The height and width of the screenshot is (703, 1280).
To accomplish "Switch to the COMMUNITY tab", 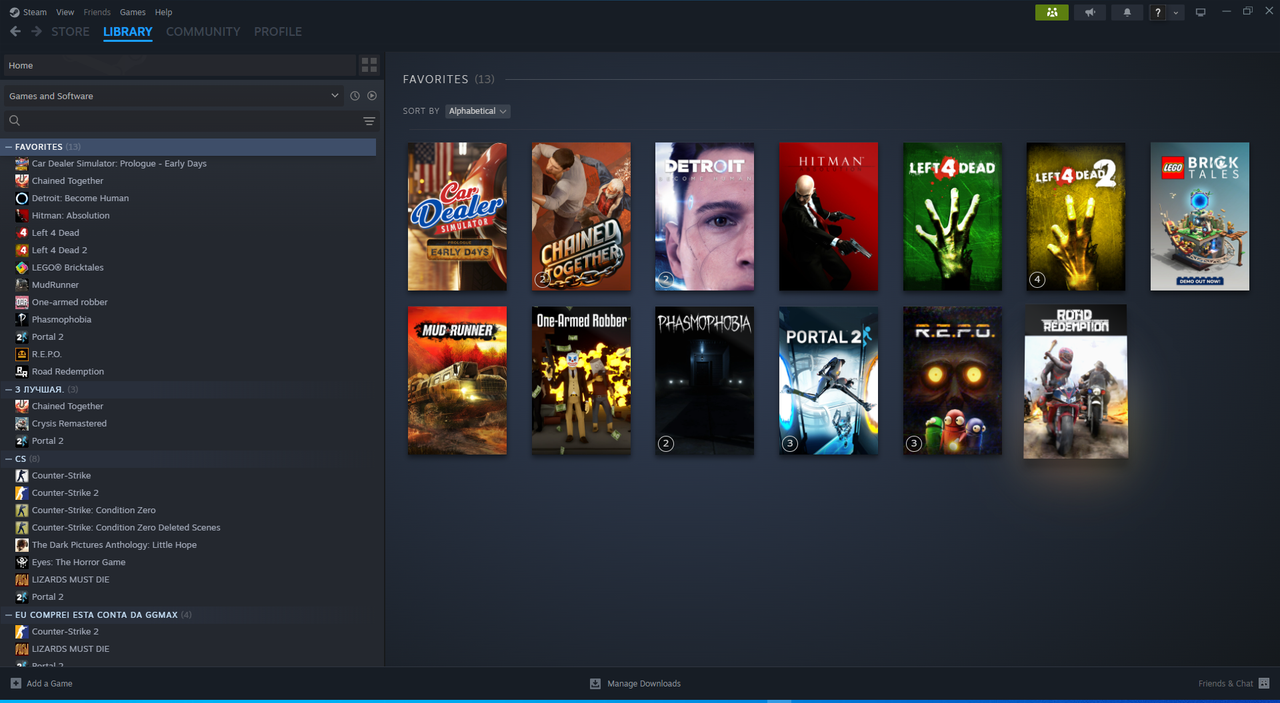I will pyautogui.click(x=203, y=32).
